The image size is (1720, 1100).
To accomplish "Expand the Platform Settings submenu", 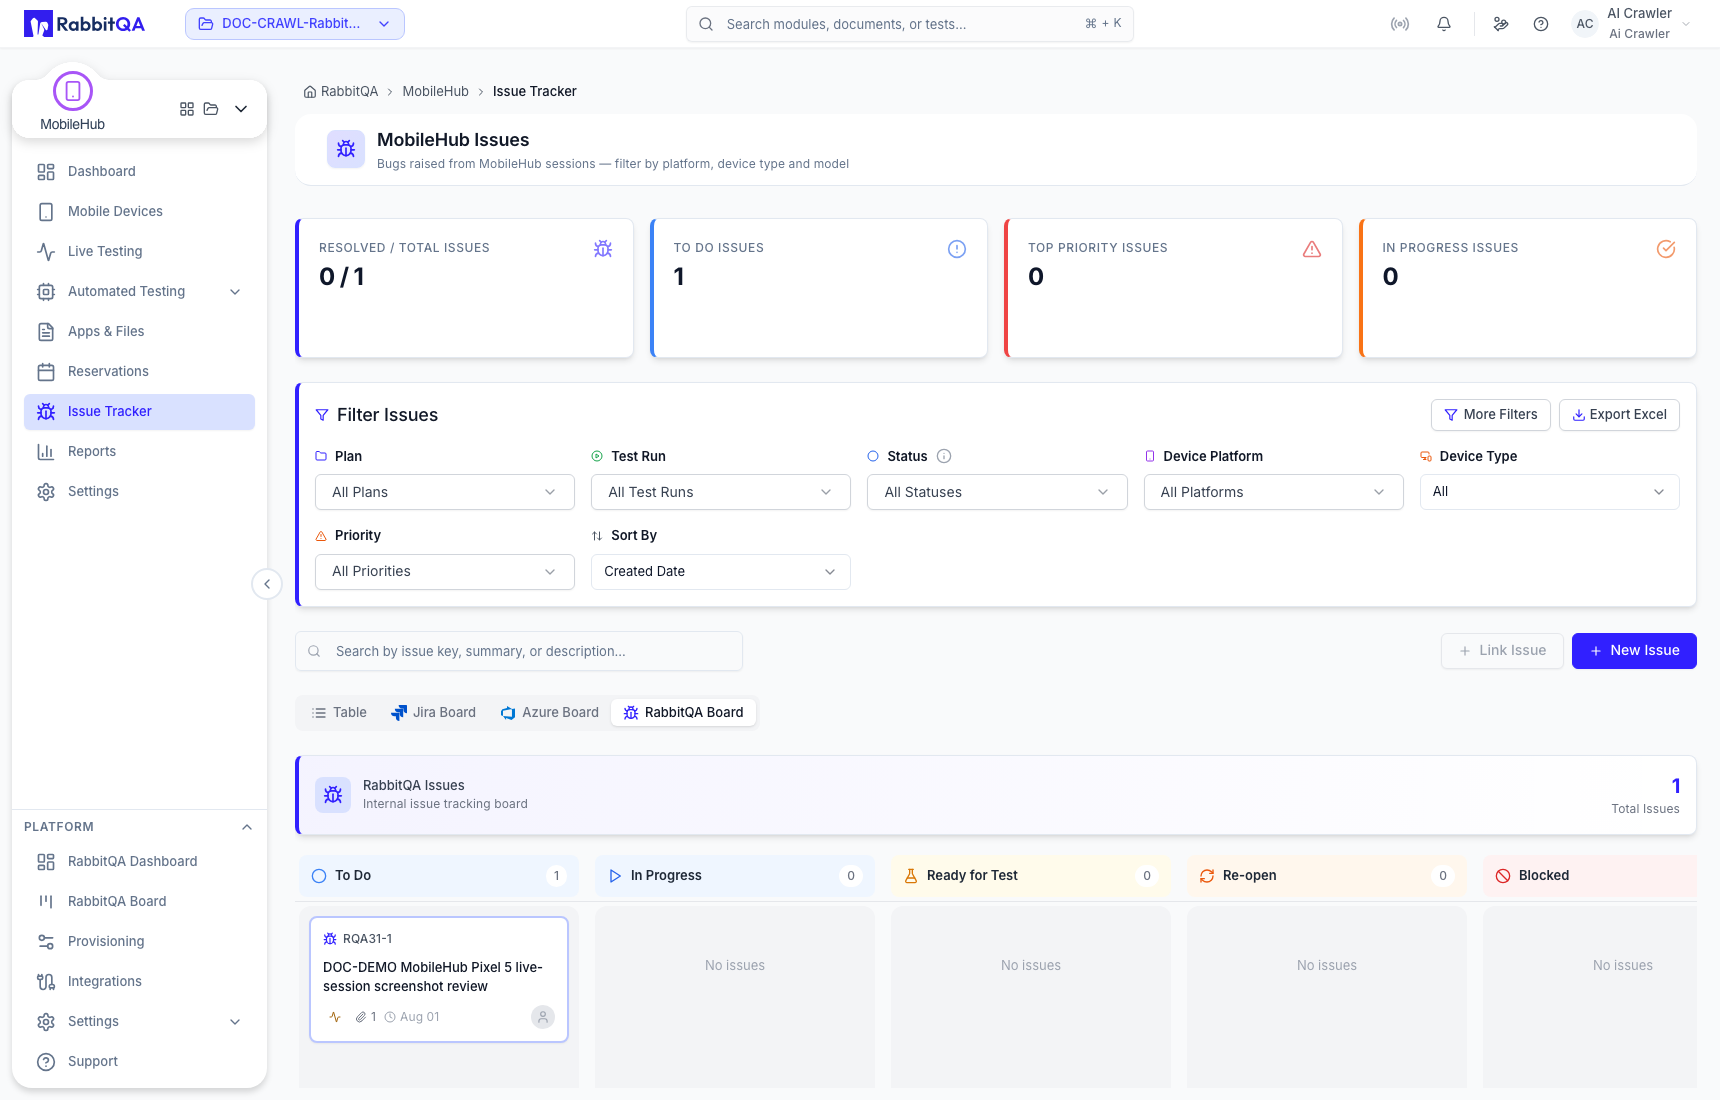I will coord(235,1022).
